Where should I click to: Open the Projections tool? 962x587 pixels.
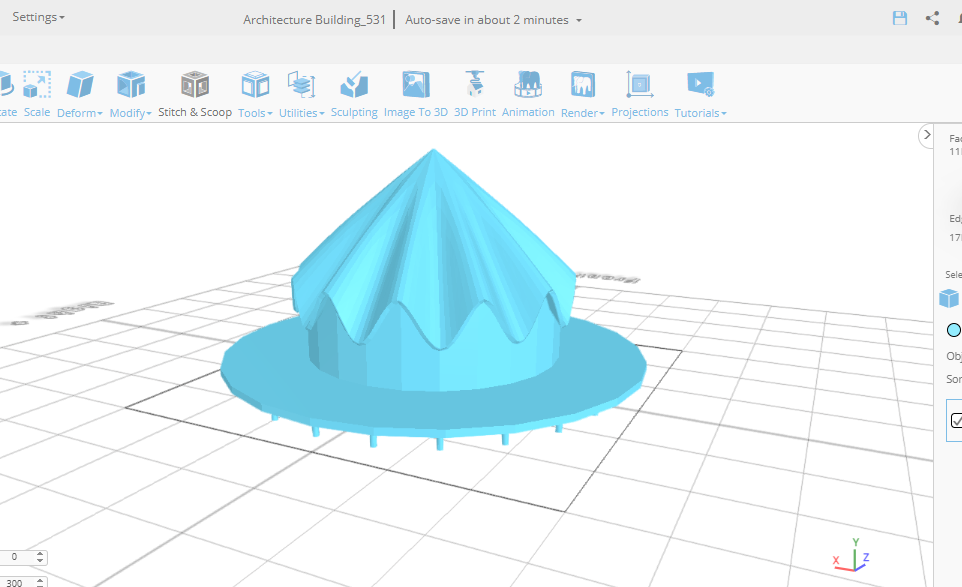click(x=640, y=95)
